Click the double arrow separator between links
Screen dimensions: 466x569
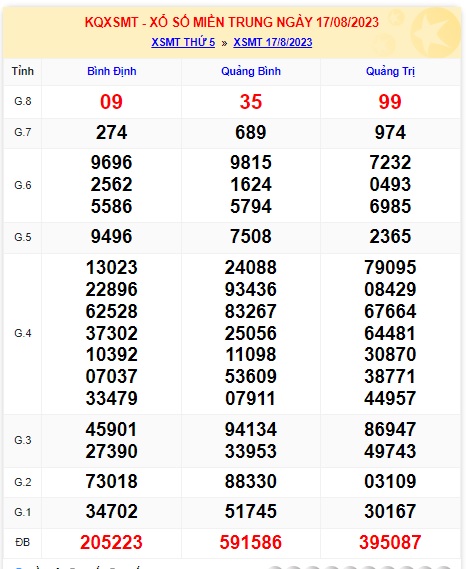click(x=224, y=43)
